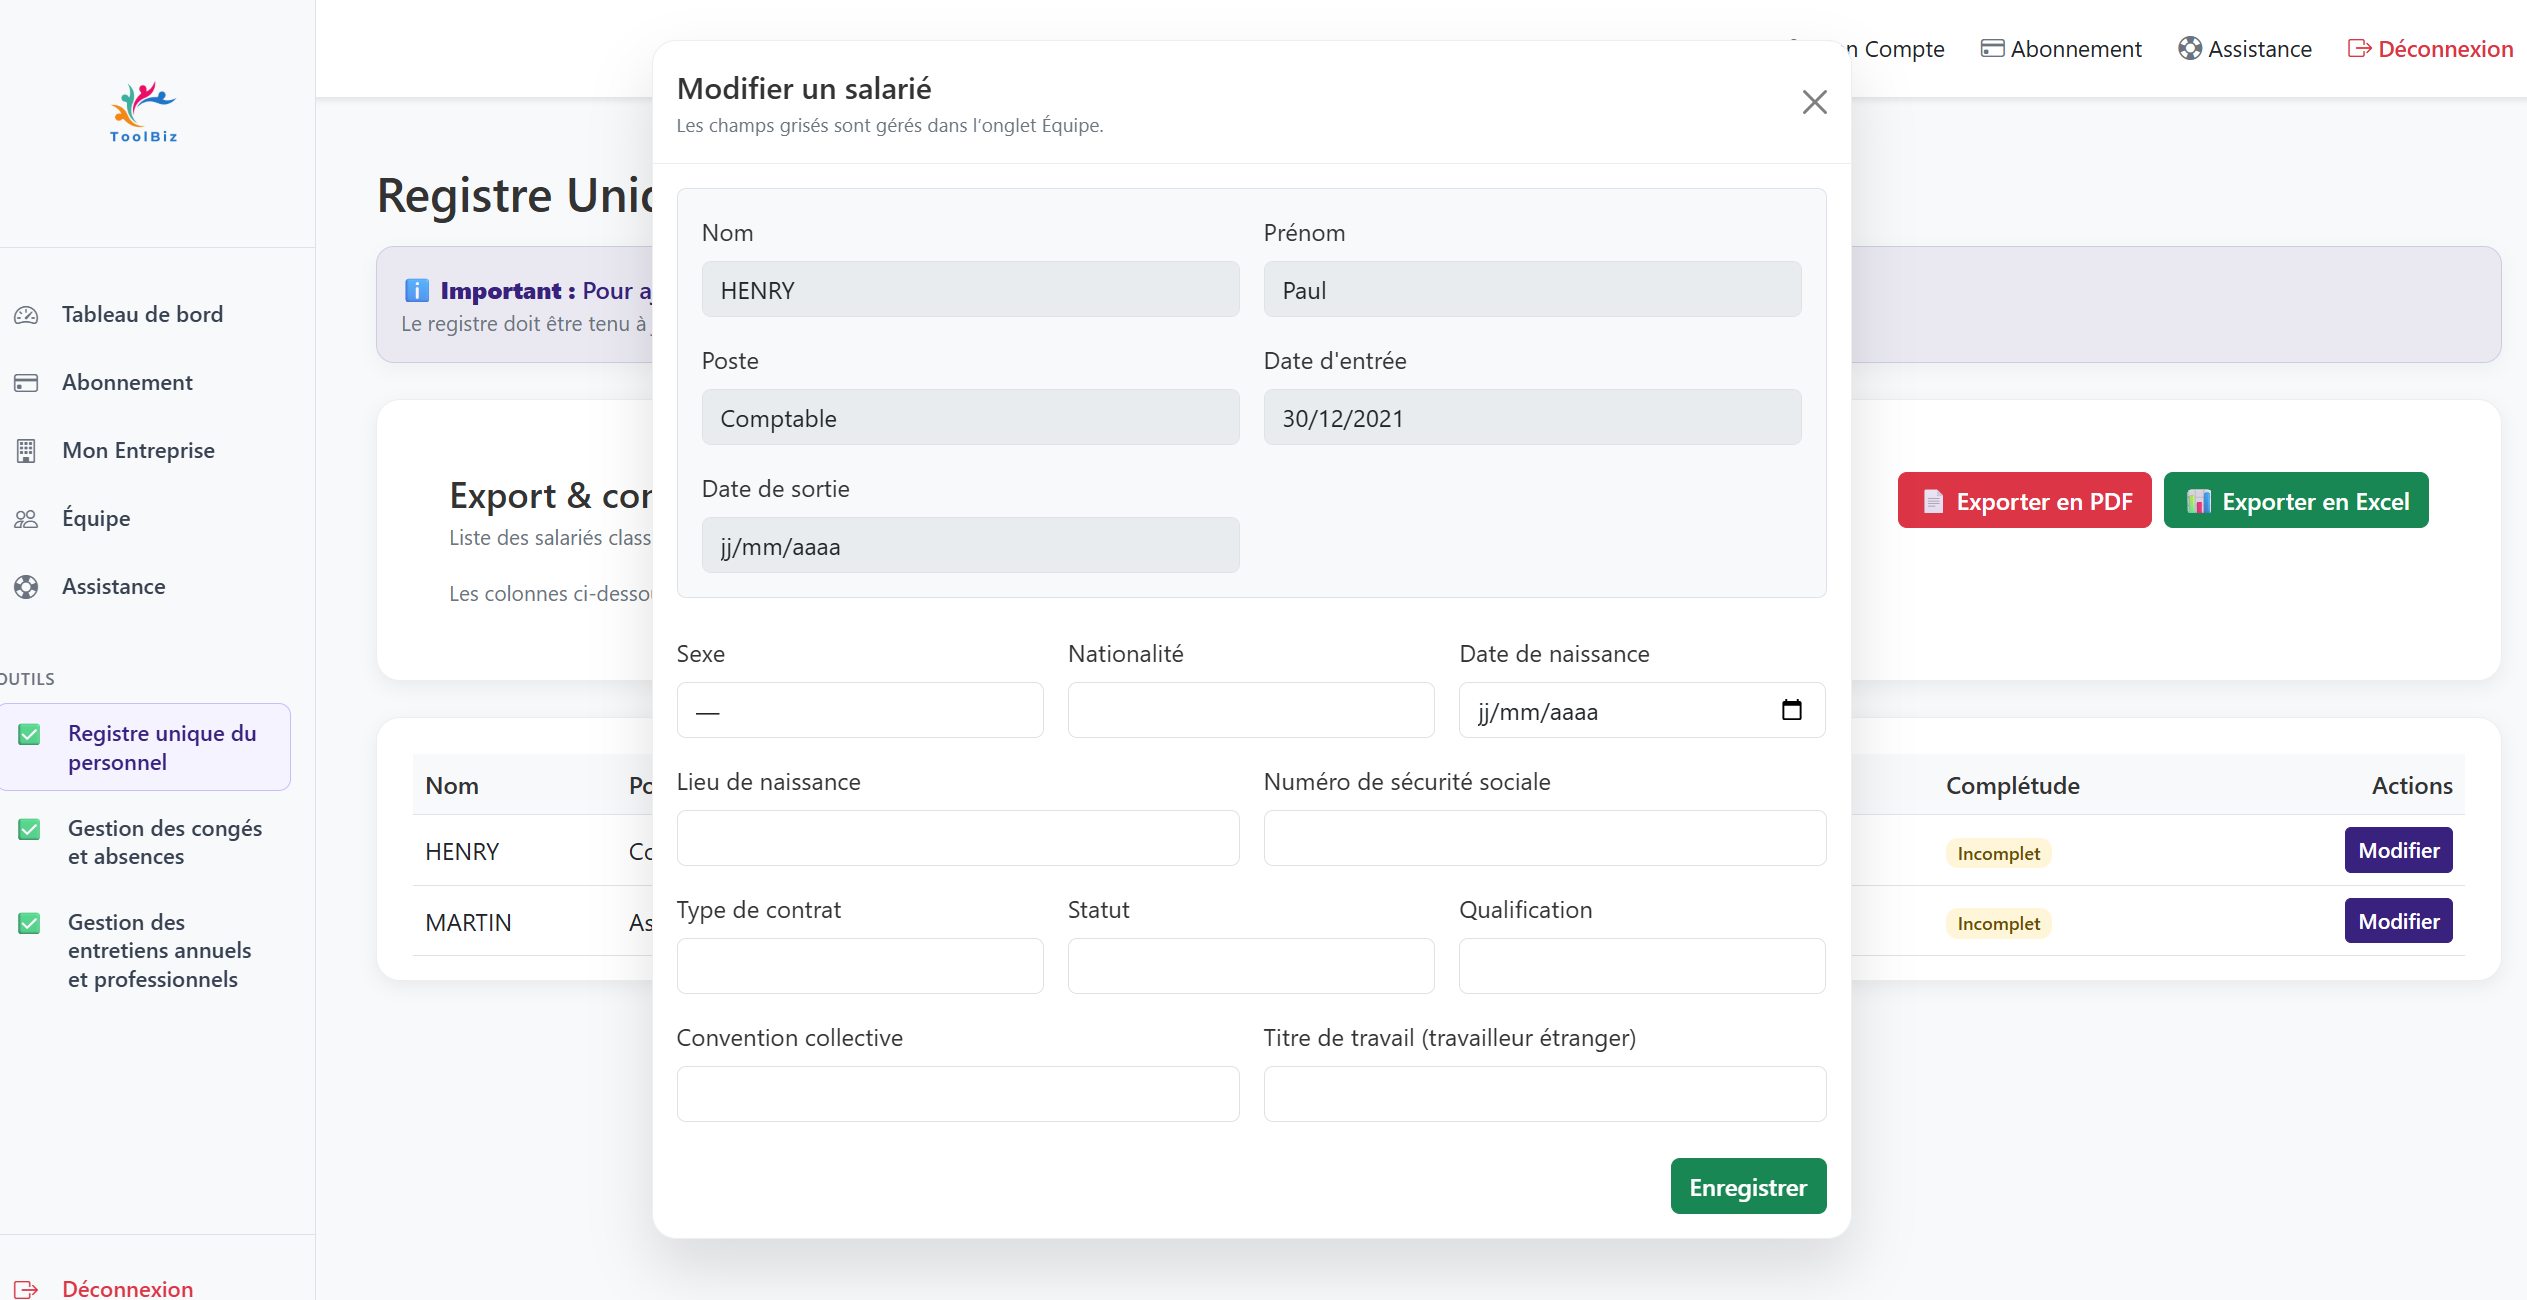Click the sidebar Abonnement card icon
The height and width of the screenshot is (1300, 2527).
(26, 383)
